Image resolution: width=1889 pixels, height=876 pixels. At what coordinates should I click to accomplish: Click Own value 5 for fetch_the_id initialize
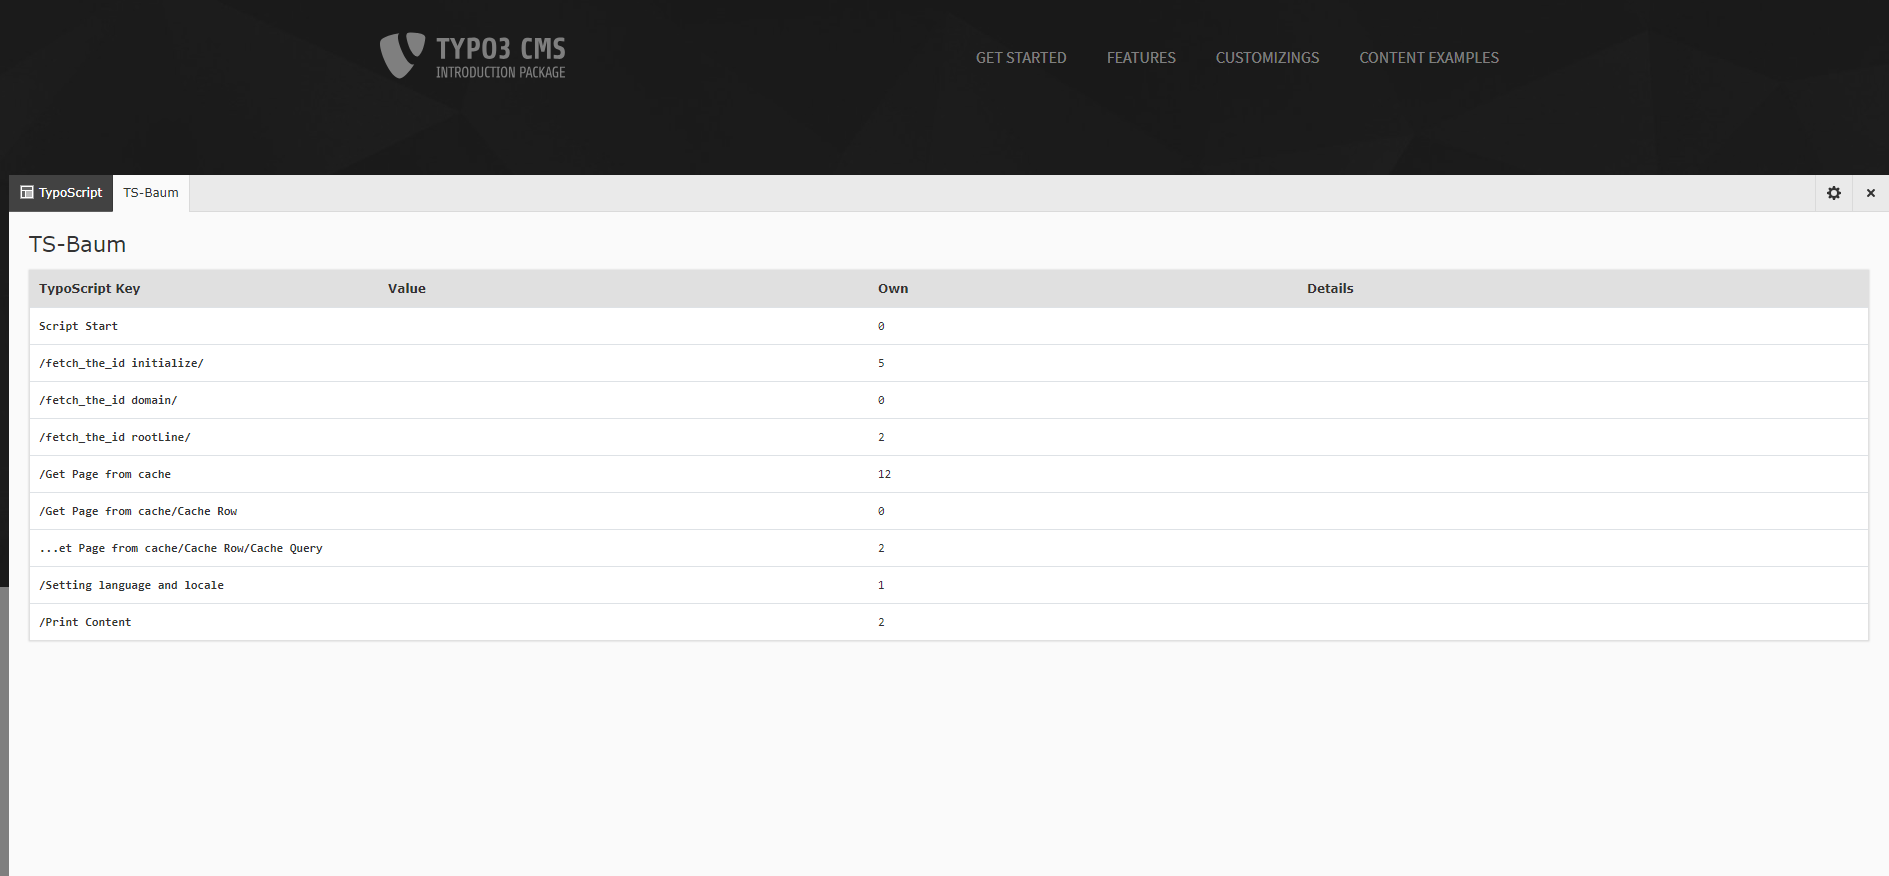[x=881, y=363]
